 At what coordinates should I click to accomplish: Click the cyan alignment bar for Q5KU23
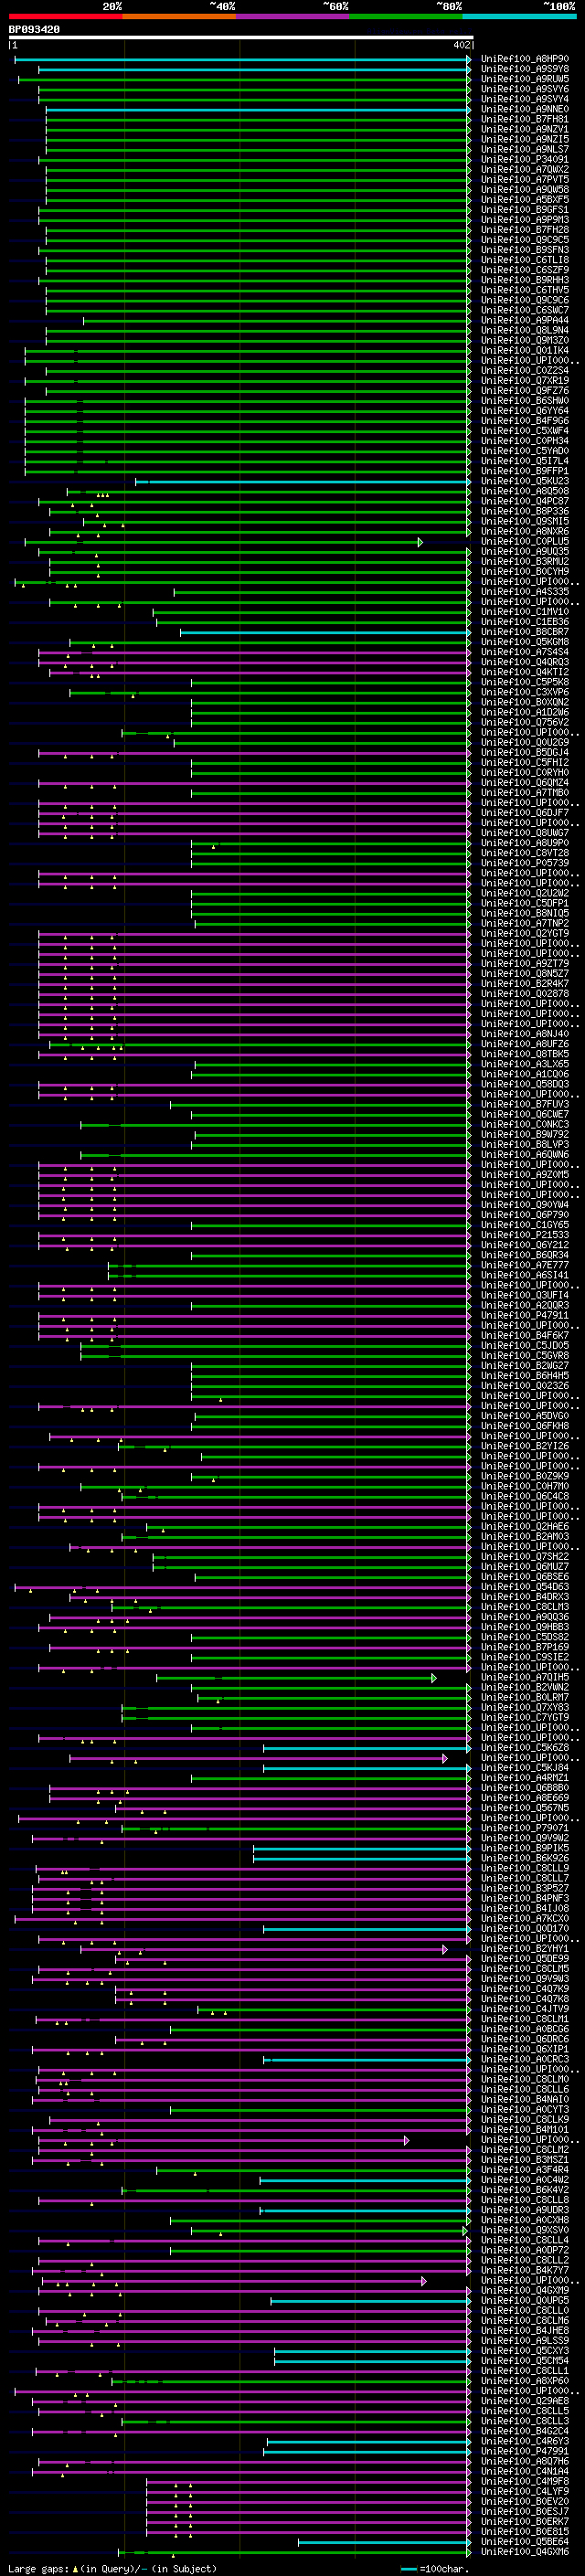click(303, 481)
